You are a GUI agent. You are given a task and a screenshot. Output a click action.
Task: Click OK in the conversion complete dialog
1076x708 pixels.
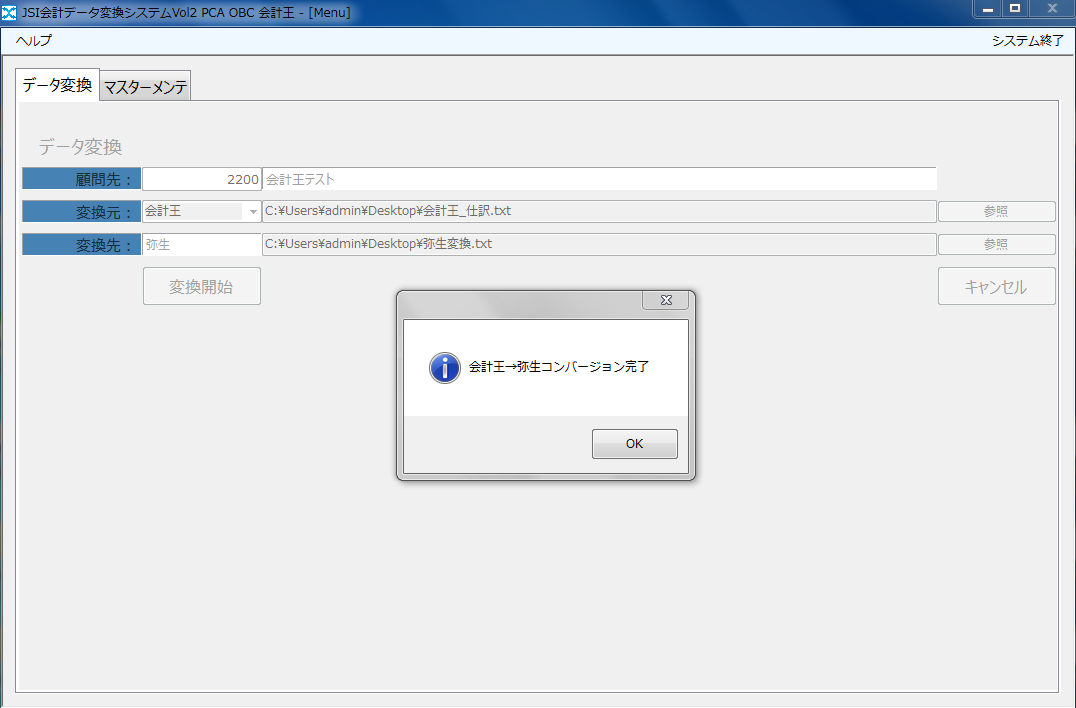click(634, 444)
